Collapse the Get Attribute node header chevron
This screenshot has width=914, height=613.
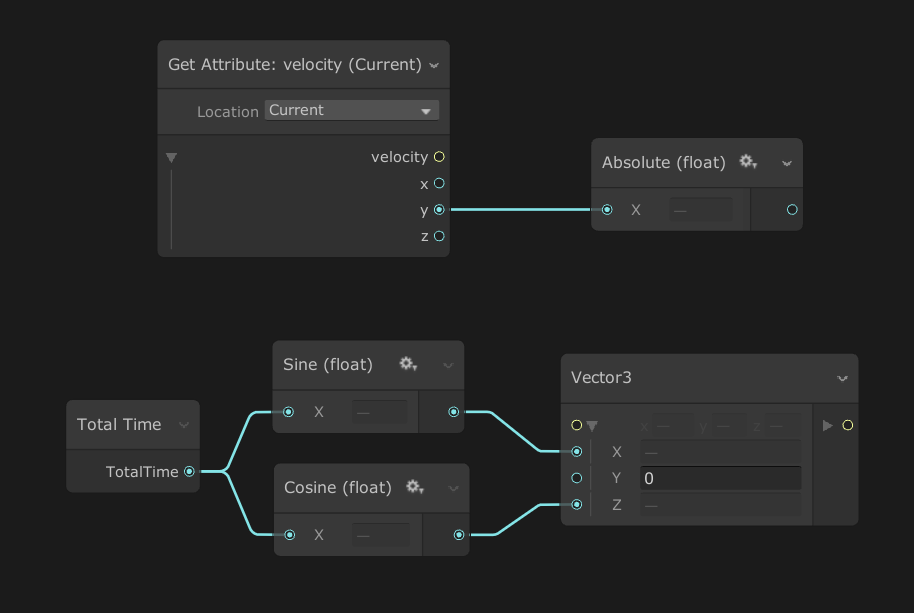pos(434,64)
